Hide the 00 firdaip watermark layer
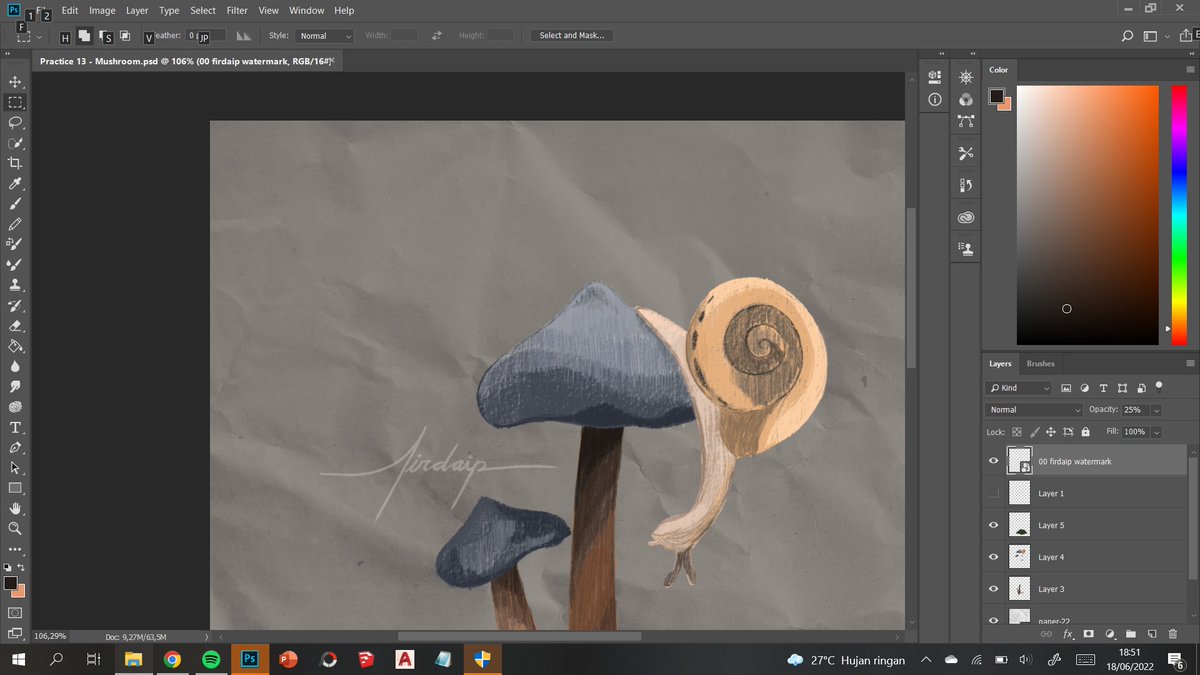Screen dimensions: 1200x675 click(x=993, y=461)
